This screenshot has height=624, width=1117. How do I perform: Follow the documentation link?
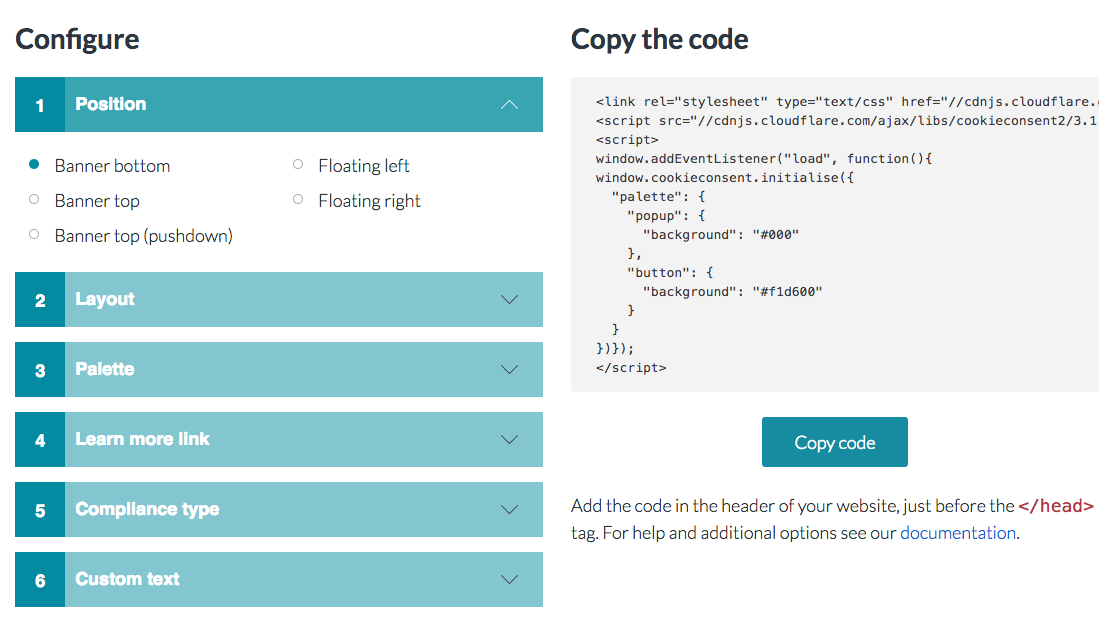point(957,533)
